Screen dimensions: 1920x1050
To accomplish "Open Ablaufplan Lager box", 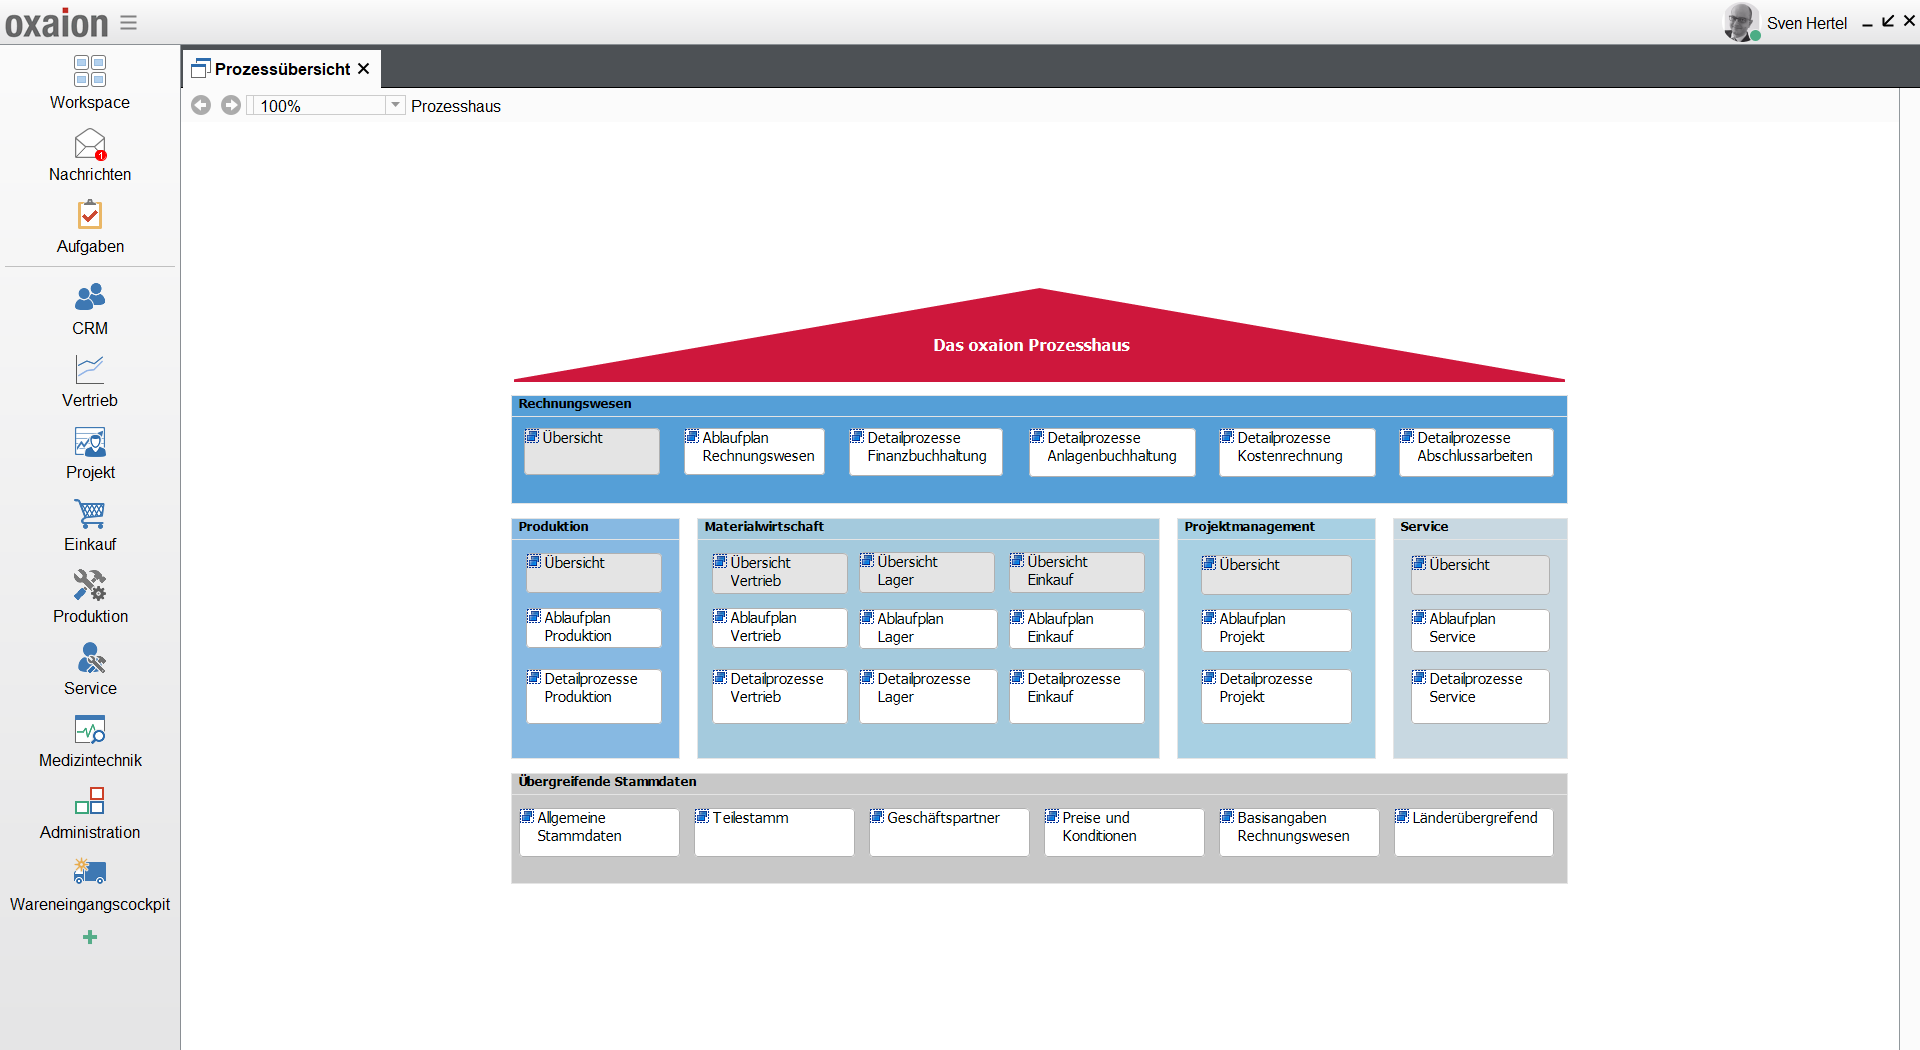I will pos(928,629).
